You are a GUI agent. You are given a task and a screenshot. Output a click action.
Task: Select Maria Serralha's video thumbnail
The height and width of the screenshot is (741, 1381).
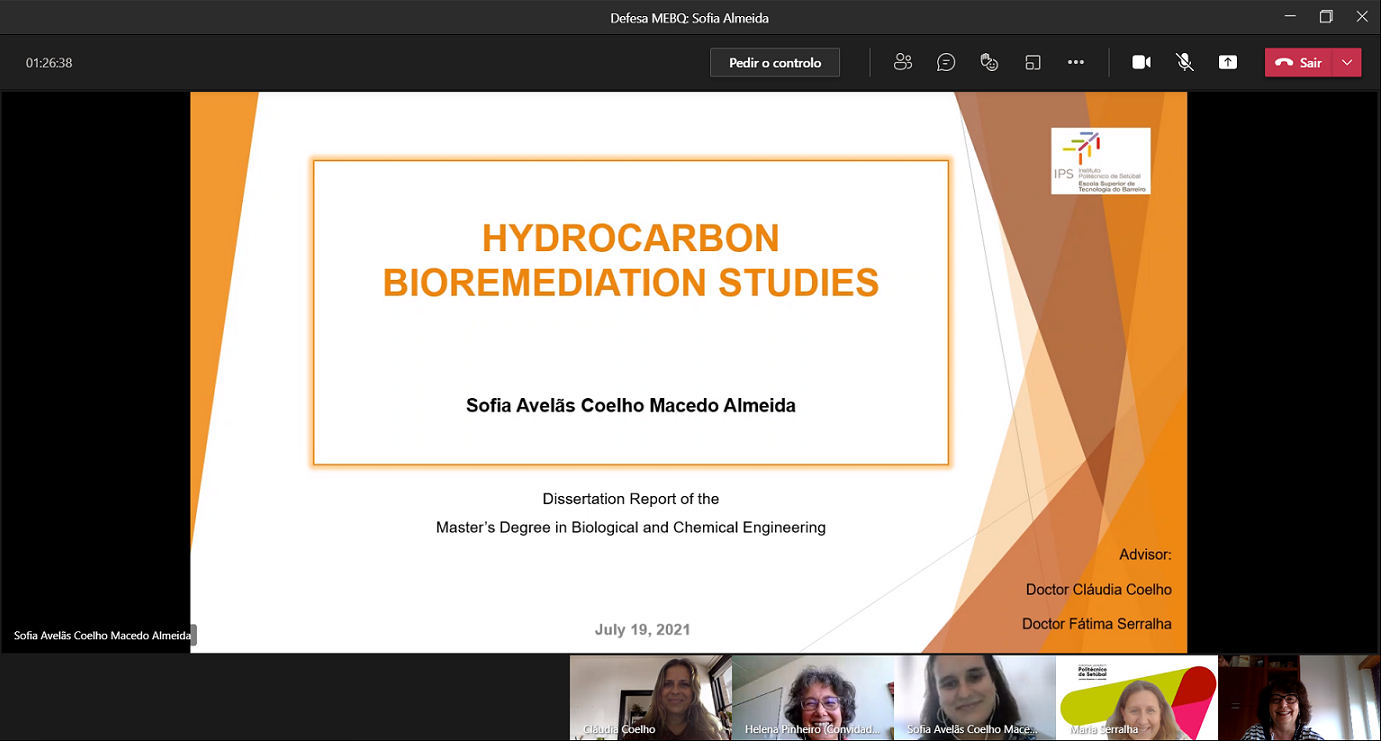(1137, 697)
